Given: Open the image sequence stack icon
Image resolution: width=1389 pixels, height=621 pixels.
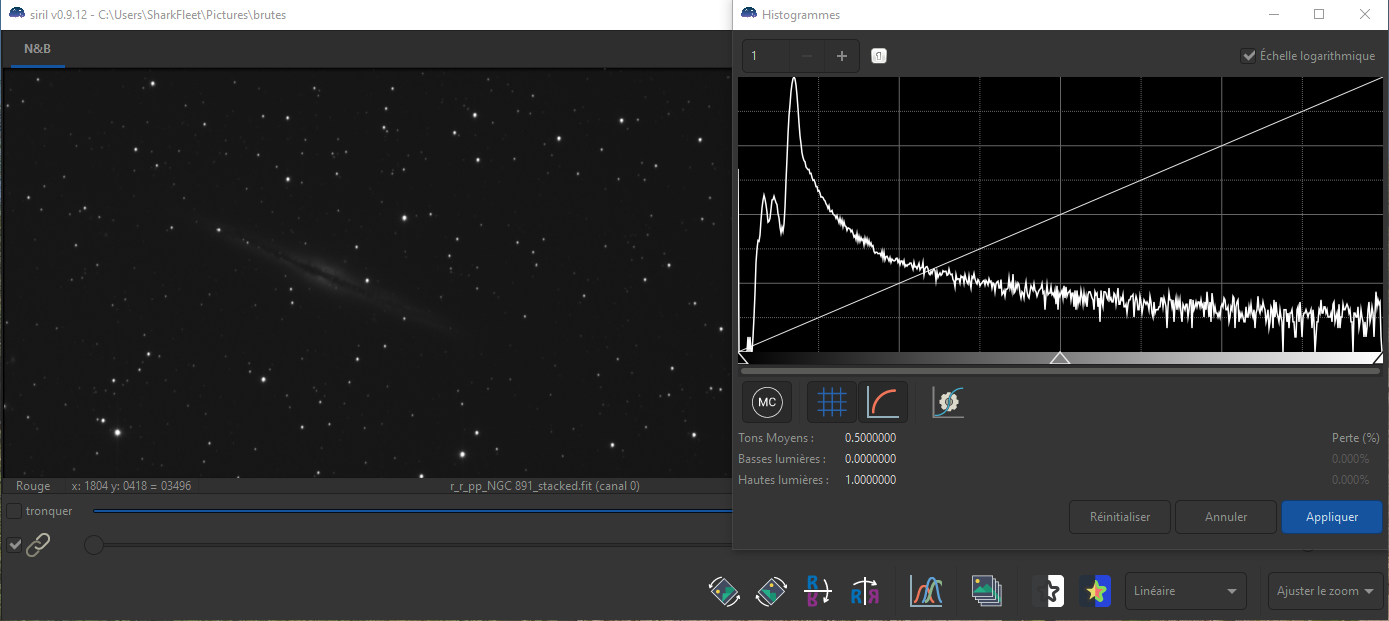Looking at the screenshot, I should (x=987, y=591).
